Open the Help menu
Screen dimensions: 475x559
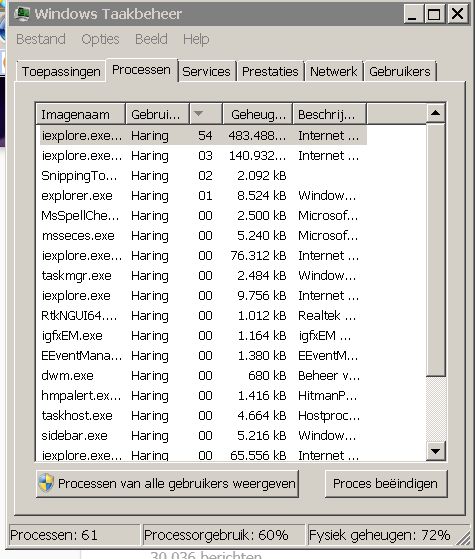(x=196, y=39)
